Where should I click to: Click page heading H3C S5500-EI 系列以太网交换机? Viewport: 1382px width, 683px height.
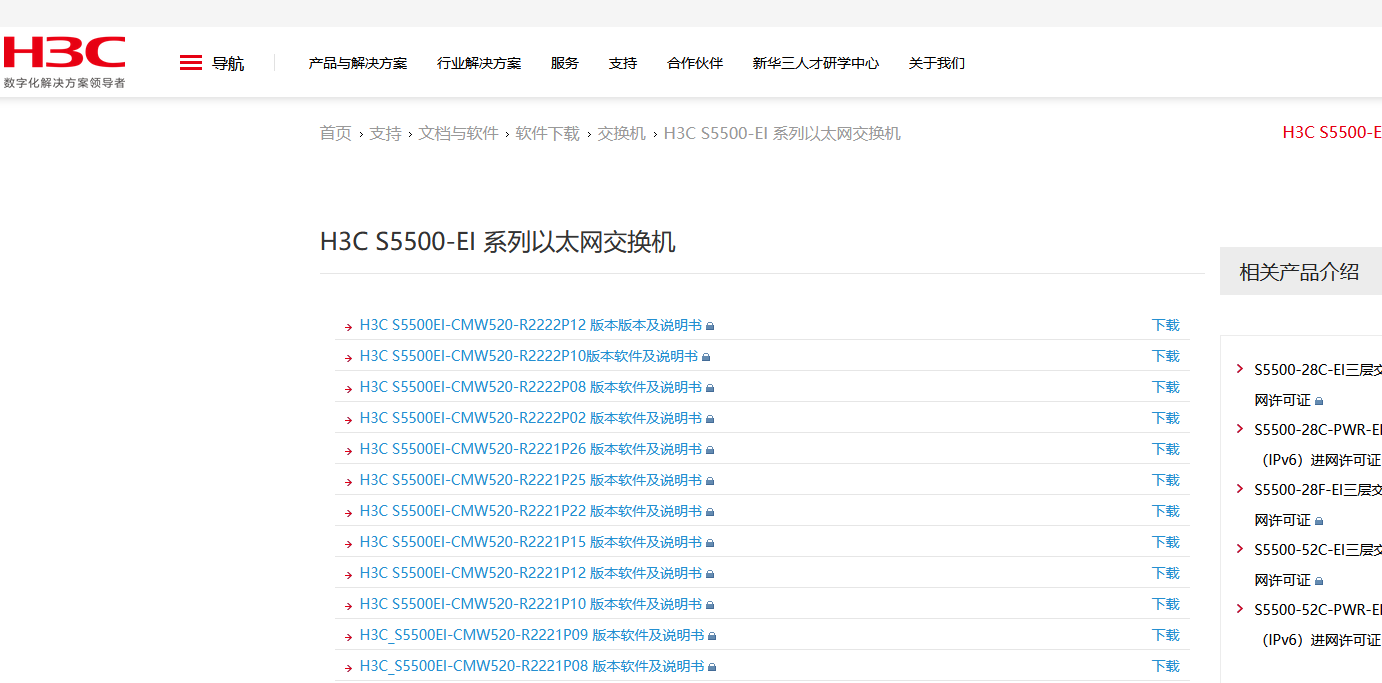[498, 241]
